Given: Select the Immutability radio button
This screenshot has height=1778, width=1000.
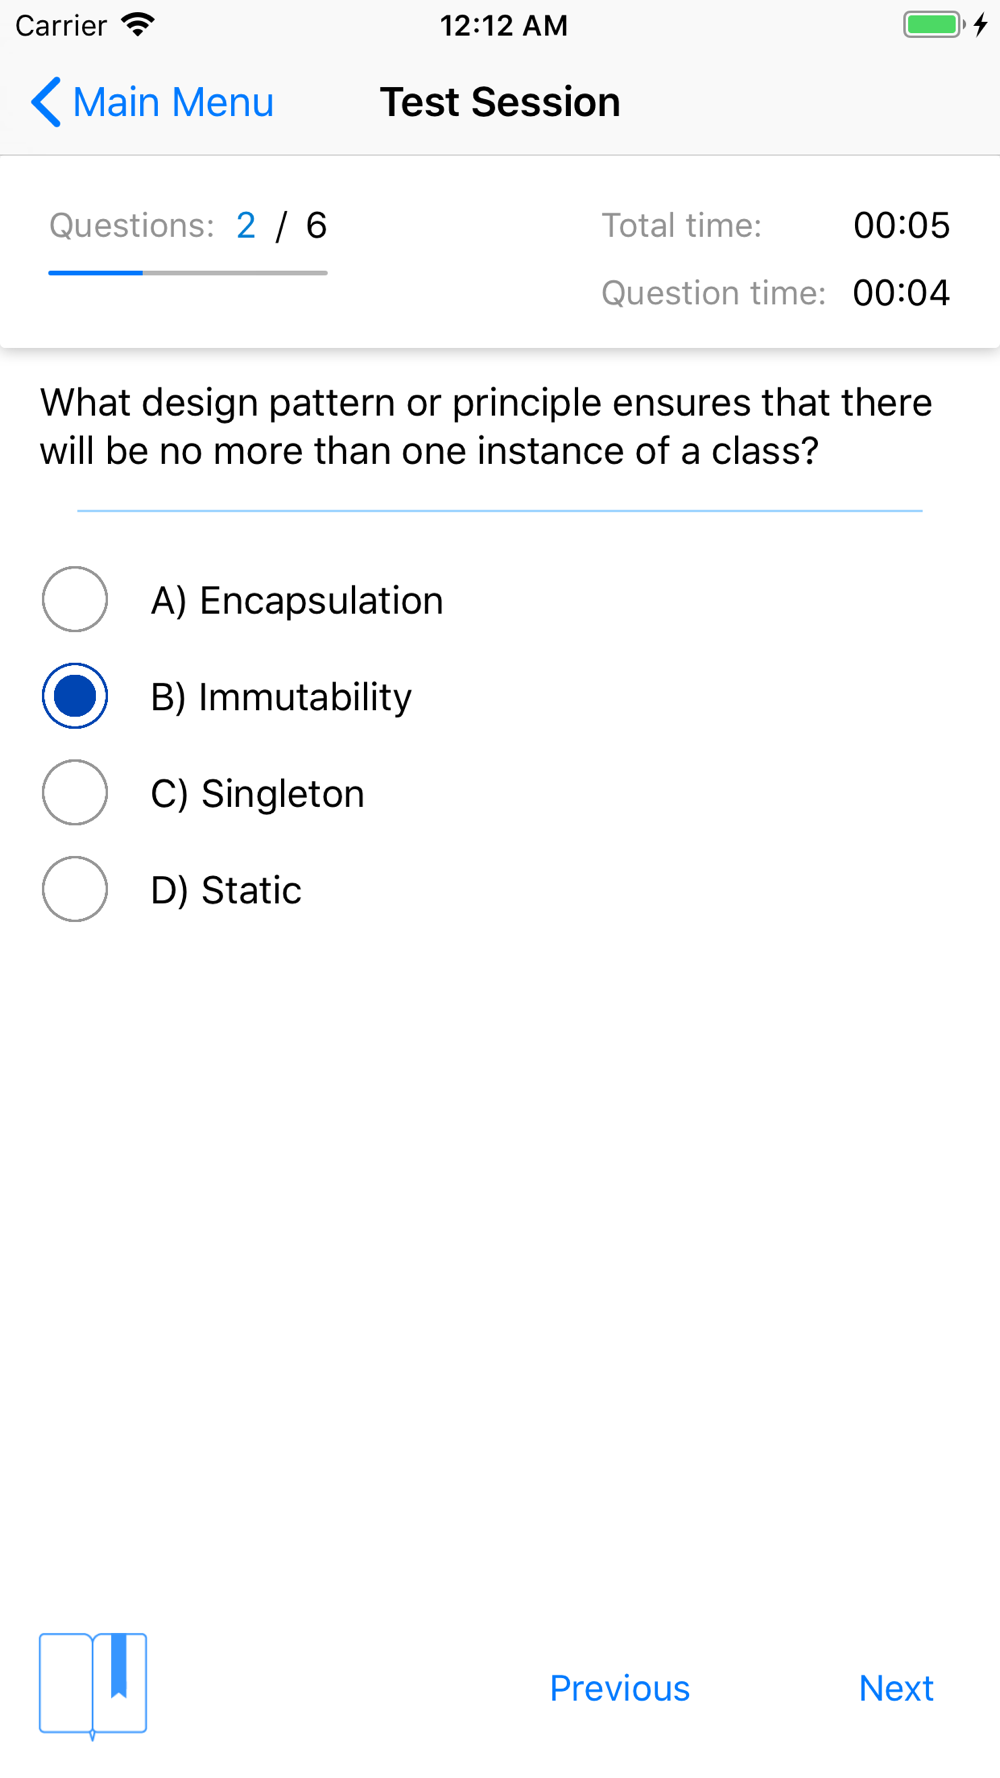Looking at the screenshot, I should click(75, 696).
